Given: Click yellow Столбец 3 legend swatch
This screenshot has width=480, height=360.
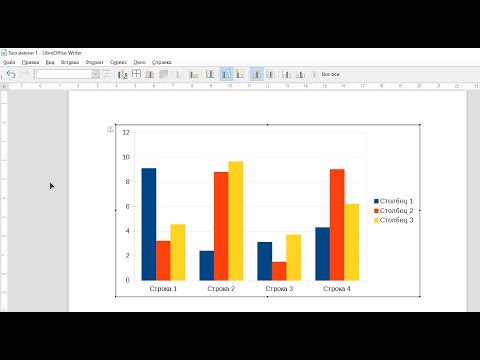Looking at the screenshot, I should [376, 220].
